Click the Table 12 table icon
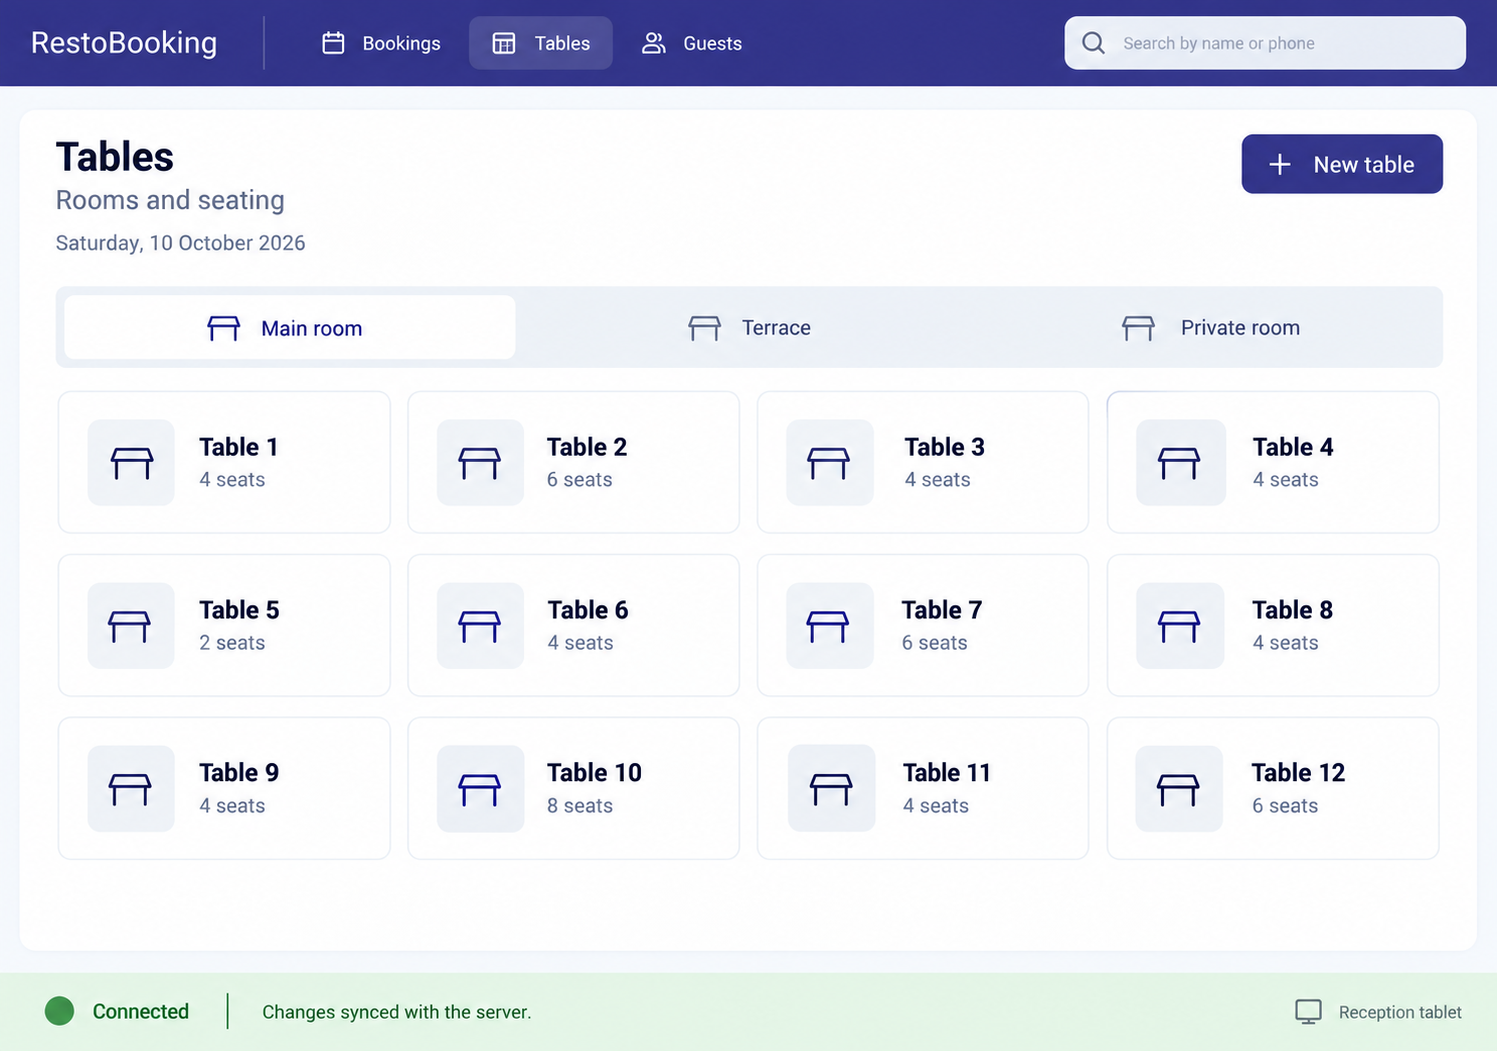This screenshot has width=1497, height=1051. click(x=1178, y=789)
